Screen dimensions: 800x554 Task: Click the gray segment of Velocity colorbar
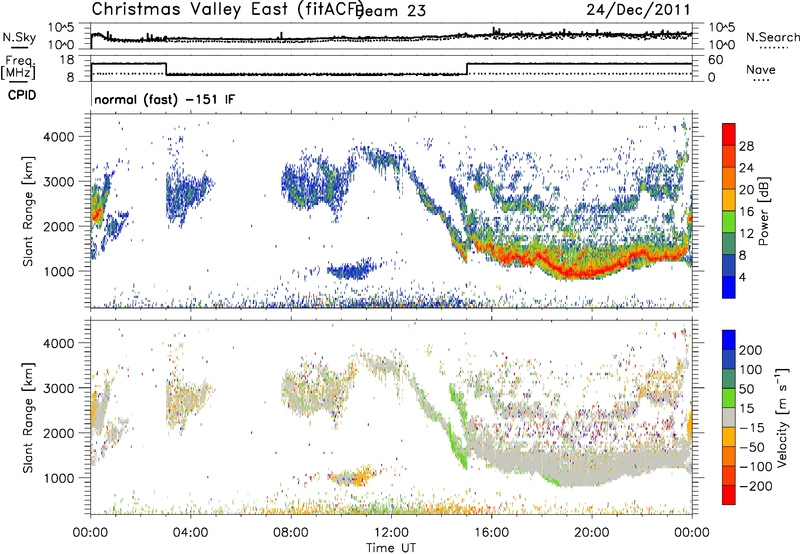tap(729, 418)
